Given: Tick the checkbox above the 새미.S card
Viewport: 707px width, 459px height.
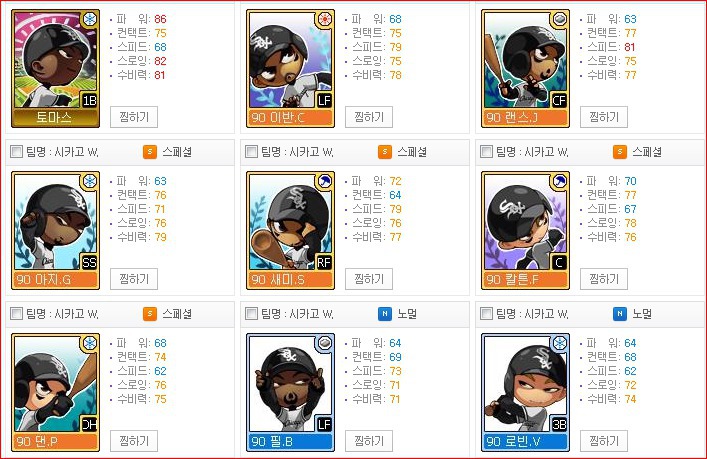Looking at the screenshot, I should [251, 151].
